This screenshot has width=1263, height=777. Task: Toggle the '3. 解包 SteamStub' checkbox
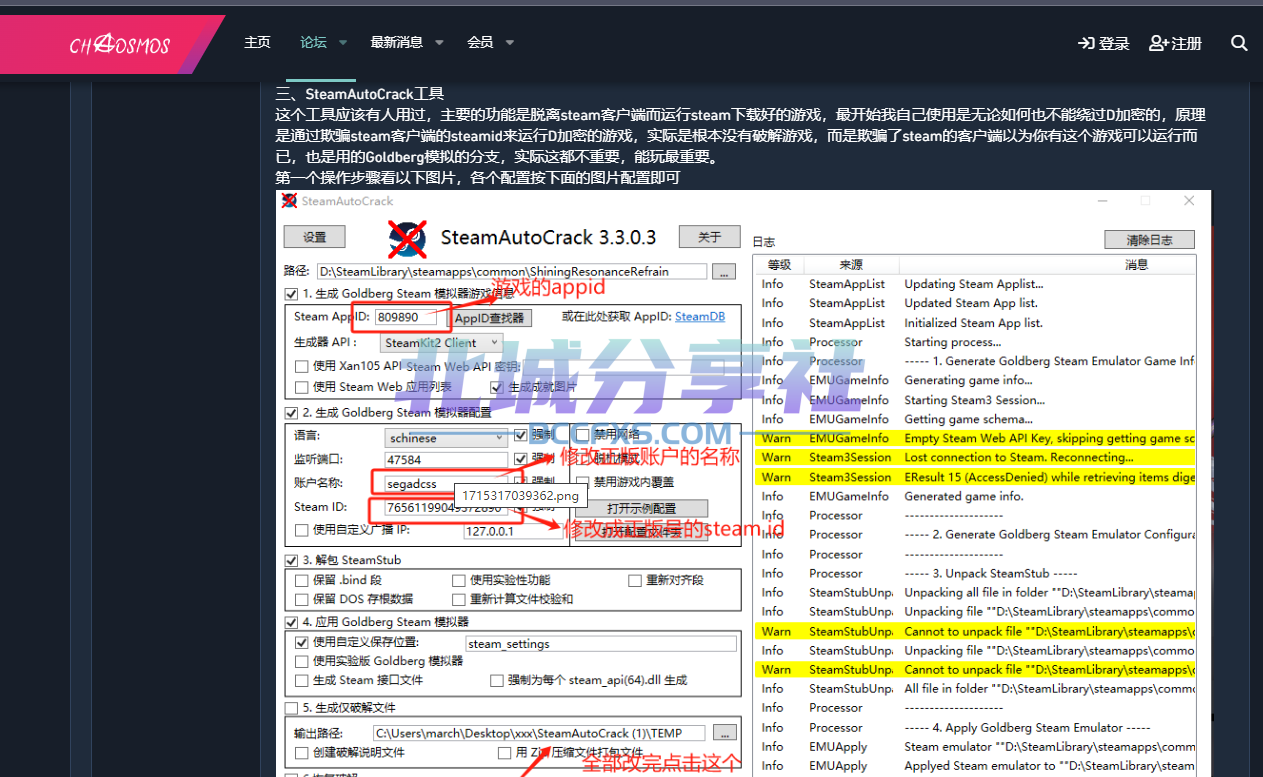[291, 560]
